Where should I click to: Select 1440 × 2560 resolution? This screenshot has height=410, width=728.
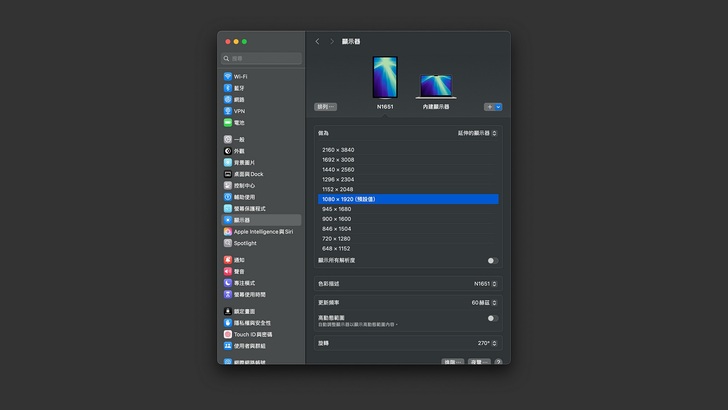click(338, 169)
